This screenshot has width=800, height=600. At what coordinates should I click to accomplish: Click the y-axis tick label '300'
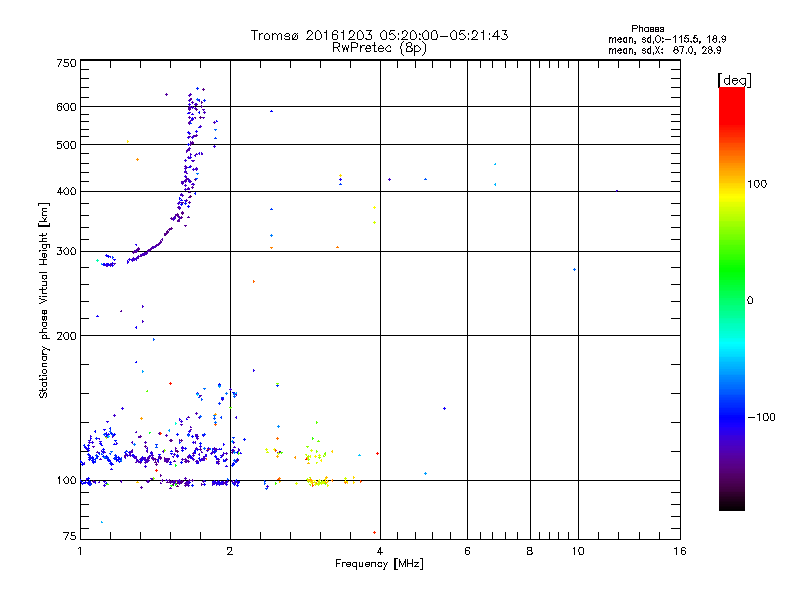click(67, 252)
